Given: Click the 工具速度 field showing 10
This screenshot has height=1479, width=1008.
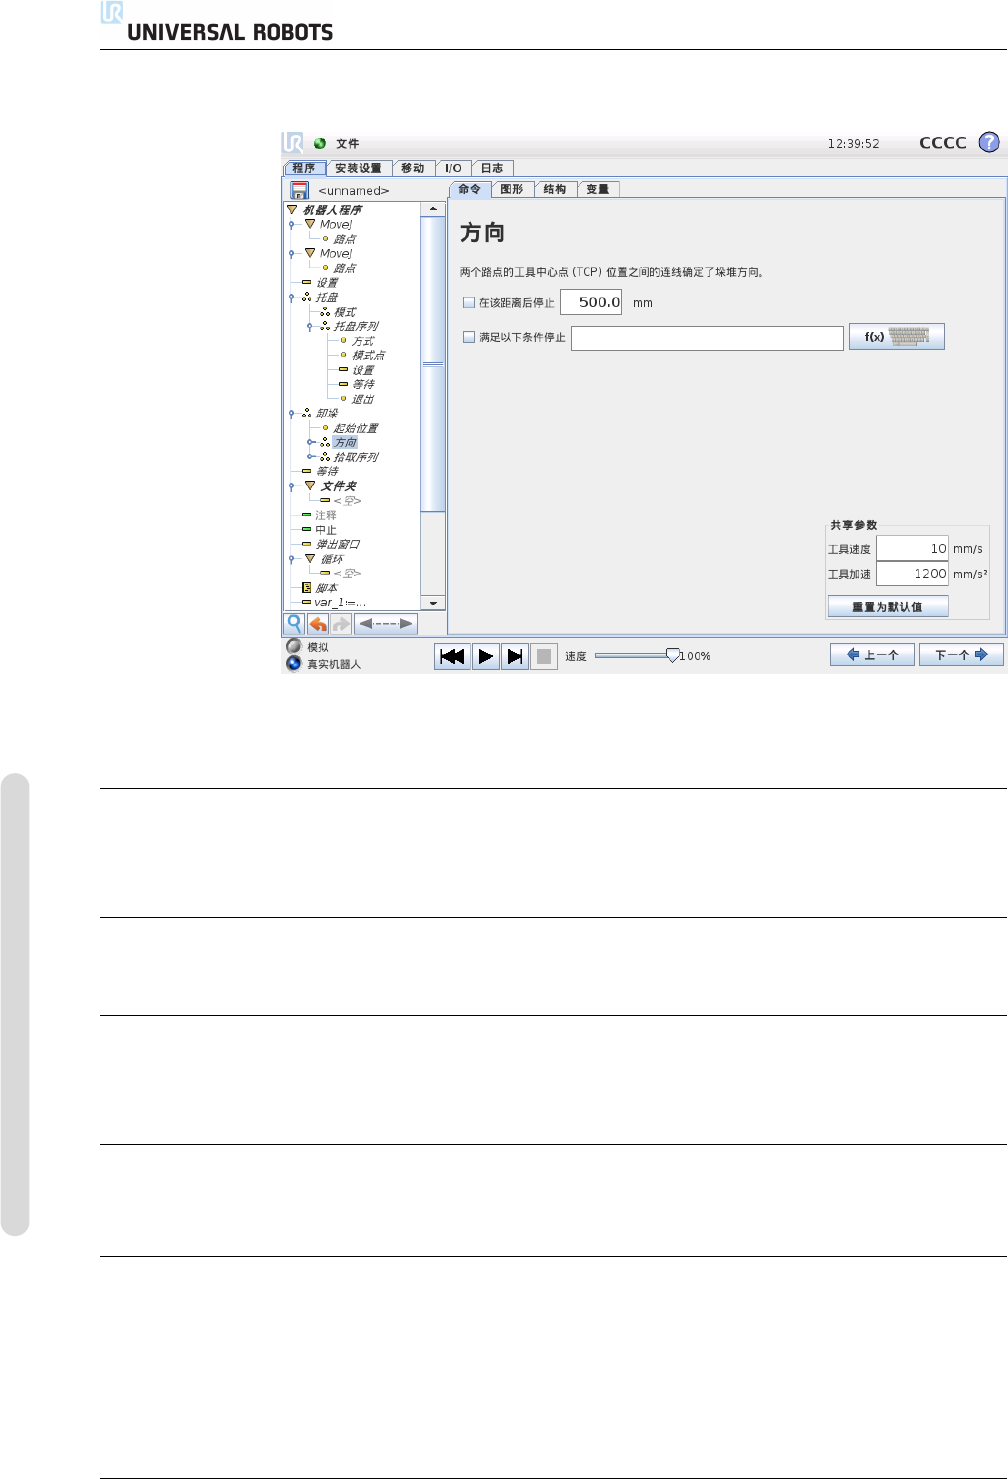Looking at the screenshot, I should click(912, 548).
